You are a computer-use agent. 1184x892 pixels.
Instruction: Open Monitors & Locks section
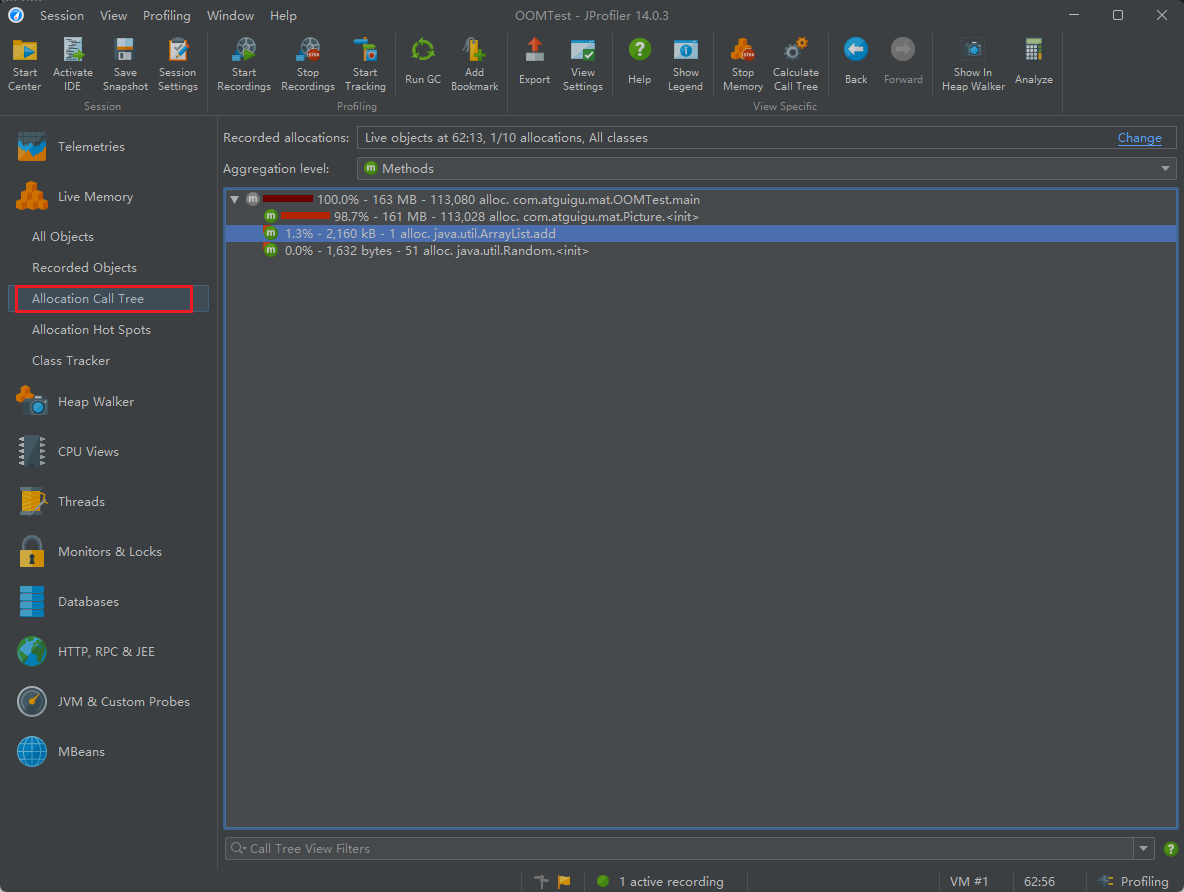108,551
